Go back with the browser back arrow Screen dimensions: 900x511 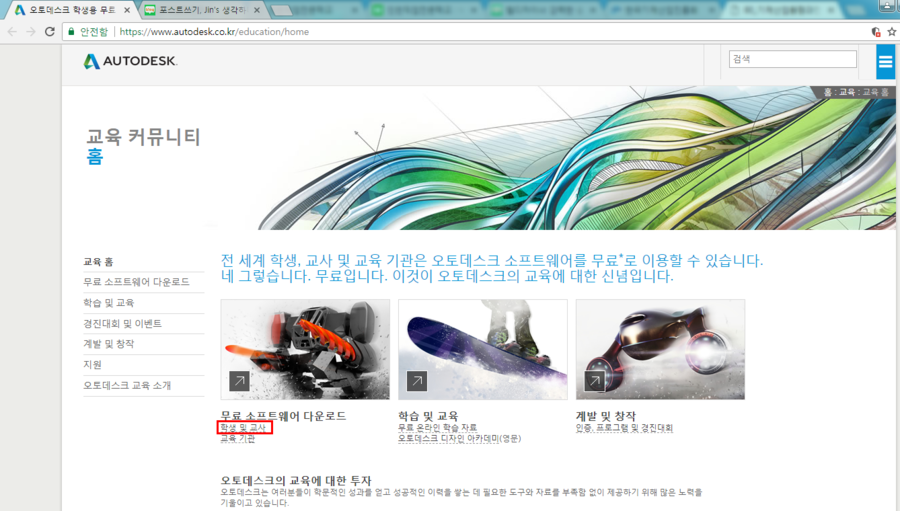pos(12,32)
